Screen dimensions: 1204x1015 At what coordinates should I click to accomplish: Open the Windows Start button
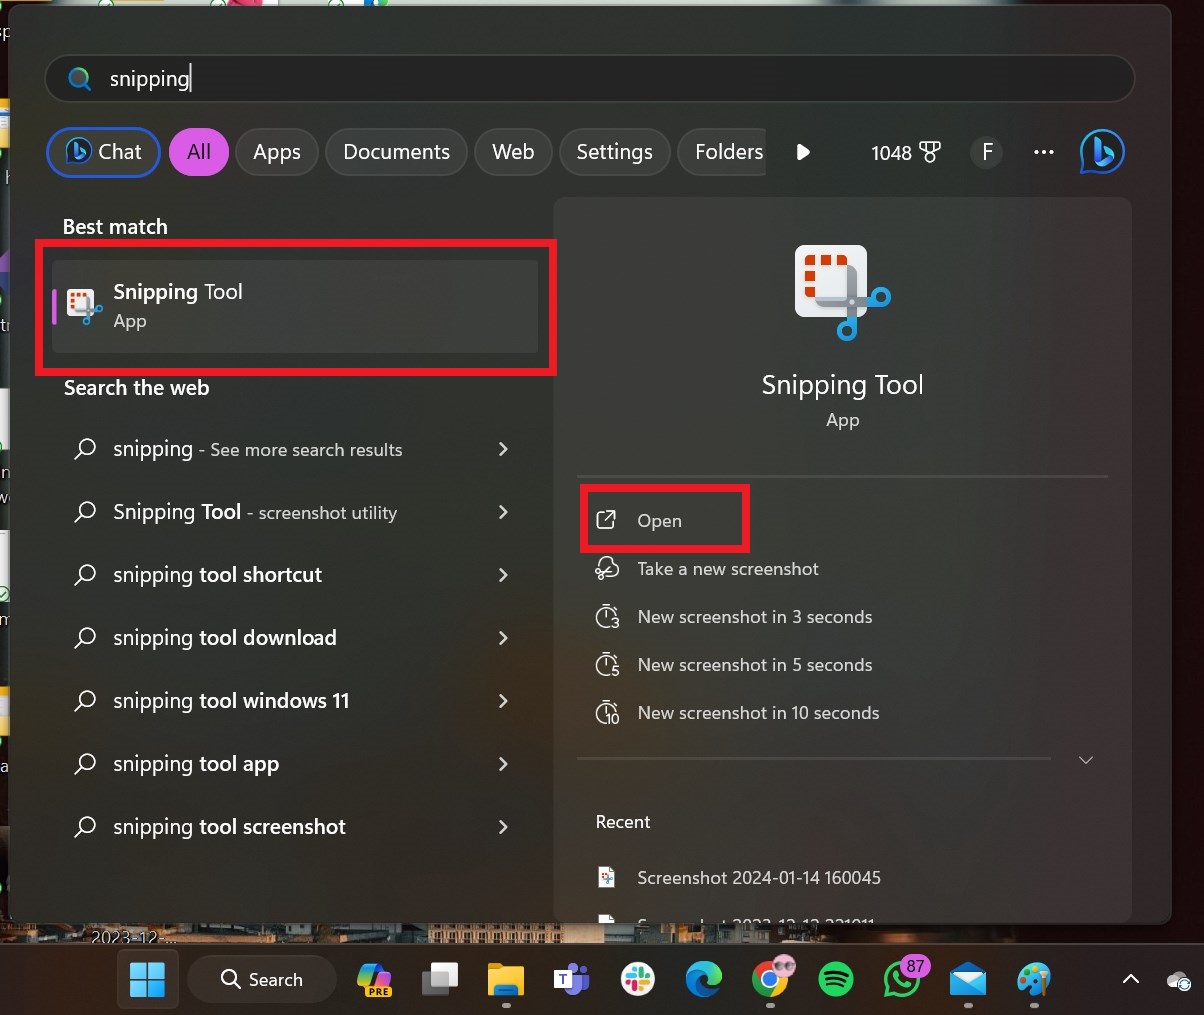(x=148, y=979)
